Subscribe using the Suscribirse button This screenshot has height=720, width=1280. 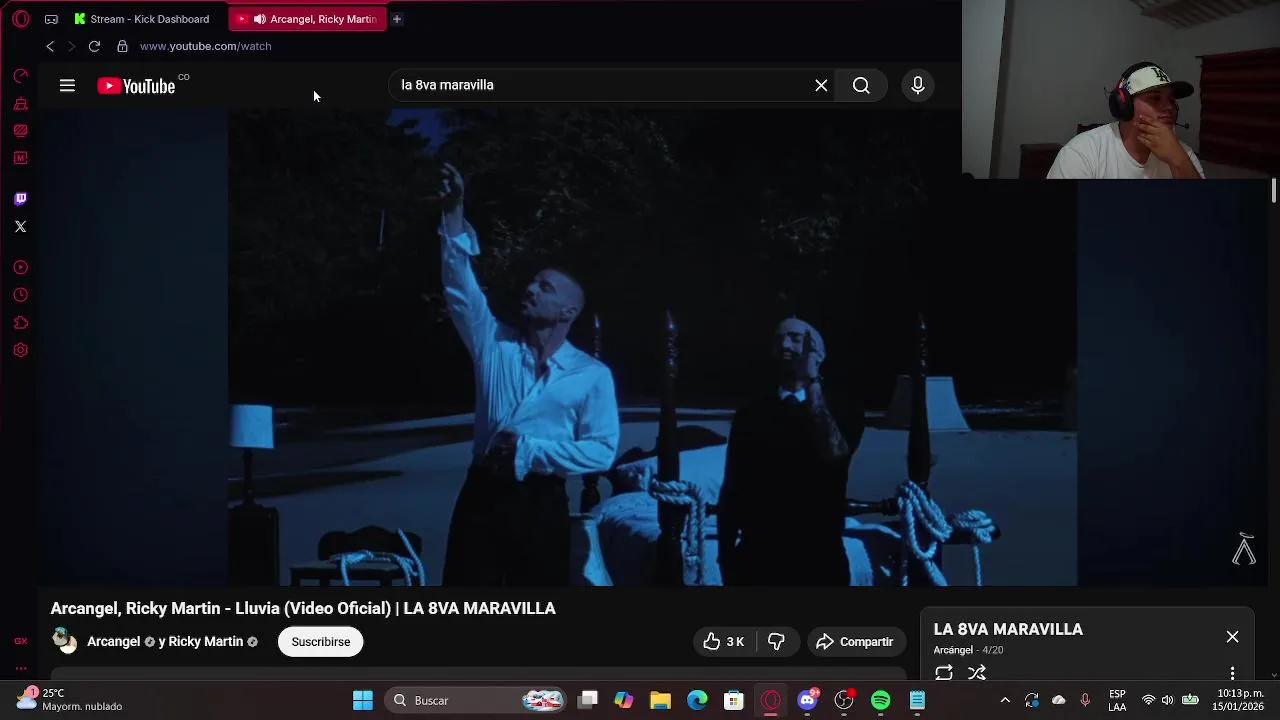pyautogui.click(x=321, y=642)
